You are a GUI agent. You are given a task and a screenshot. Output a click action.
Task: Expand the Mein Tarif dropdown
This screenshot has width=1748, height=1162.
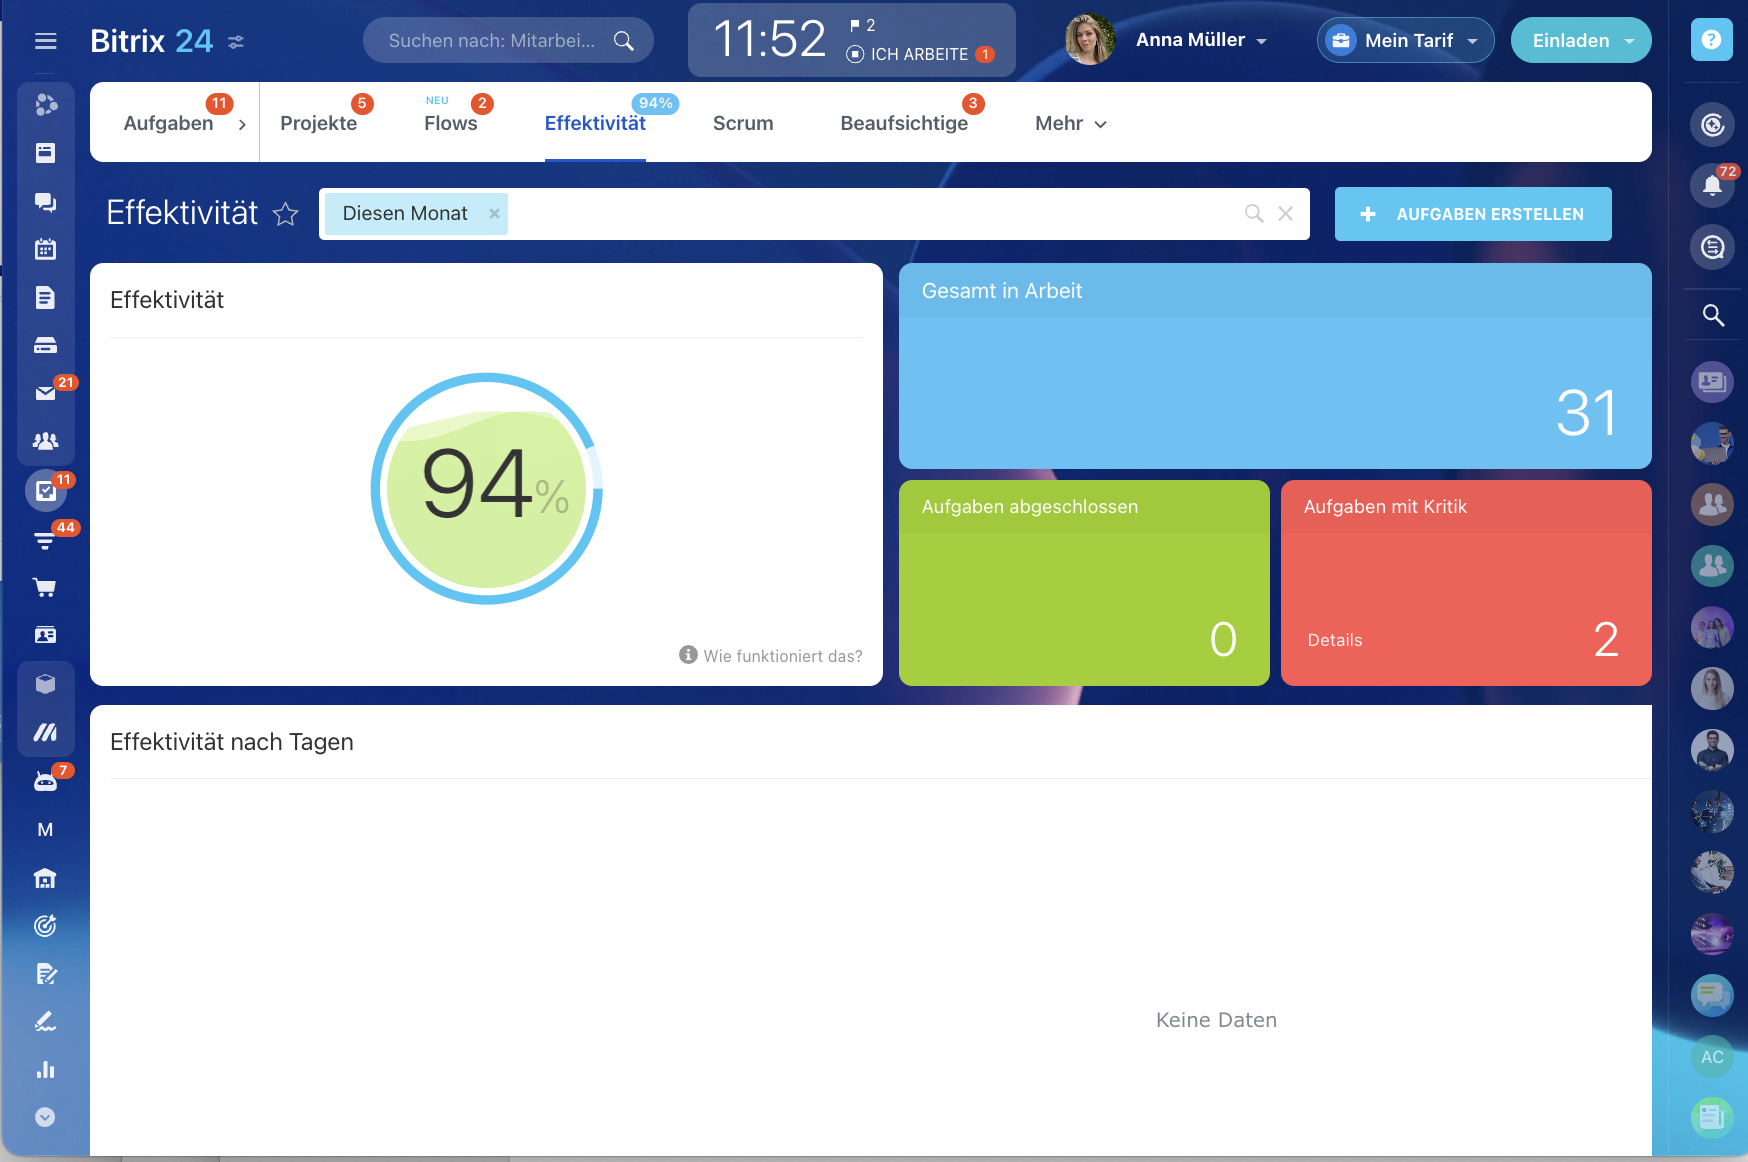(x=1405, y=41)
